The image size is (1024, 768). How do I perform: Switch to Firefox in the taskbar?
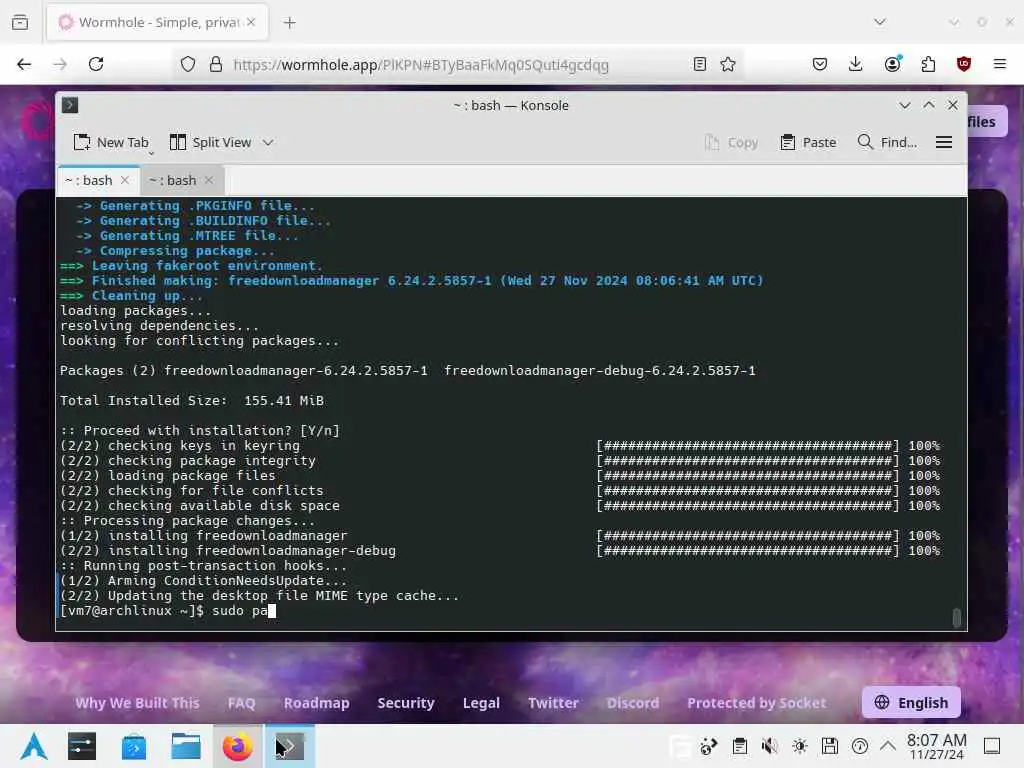(238, 746)
